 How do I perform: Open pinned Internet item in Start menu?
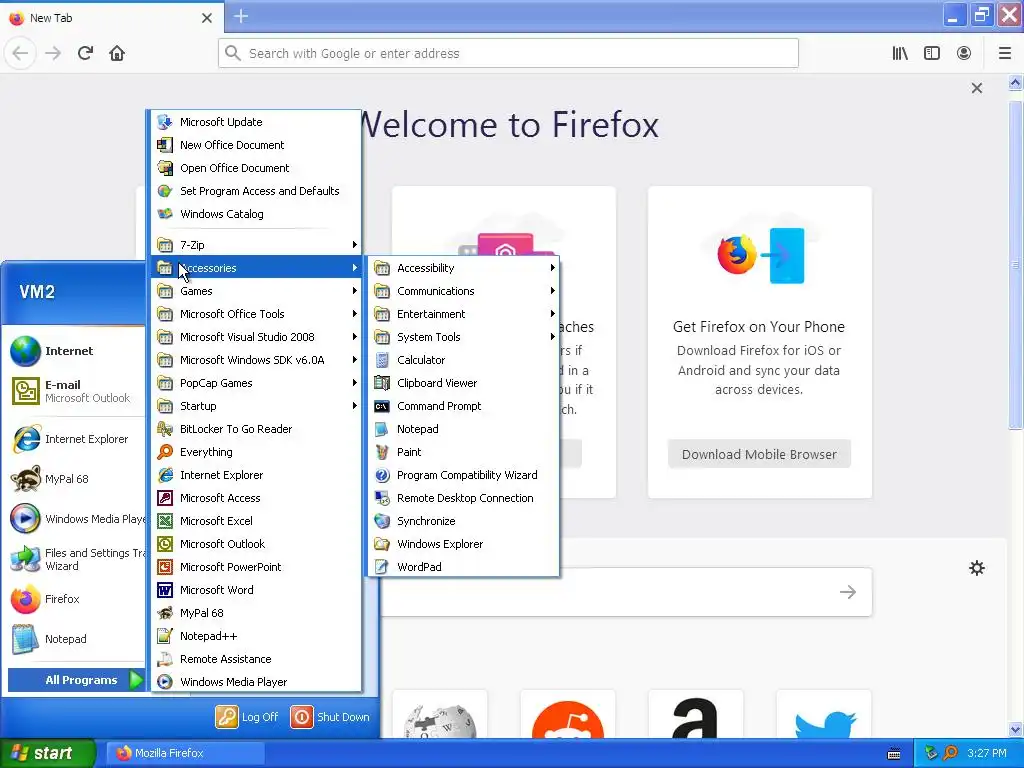(x=75, y=351)
